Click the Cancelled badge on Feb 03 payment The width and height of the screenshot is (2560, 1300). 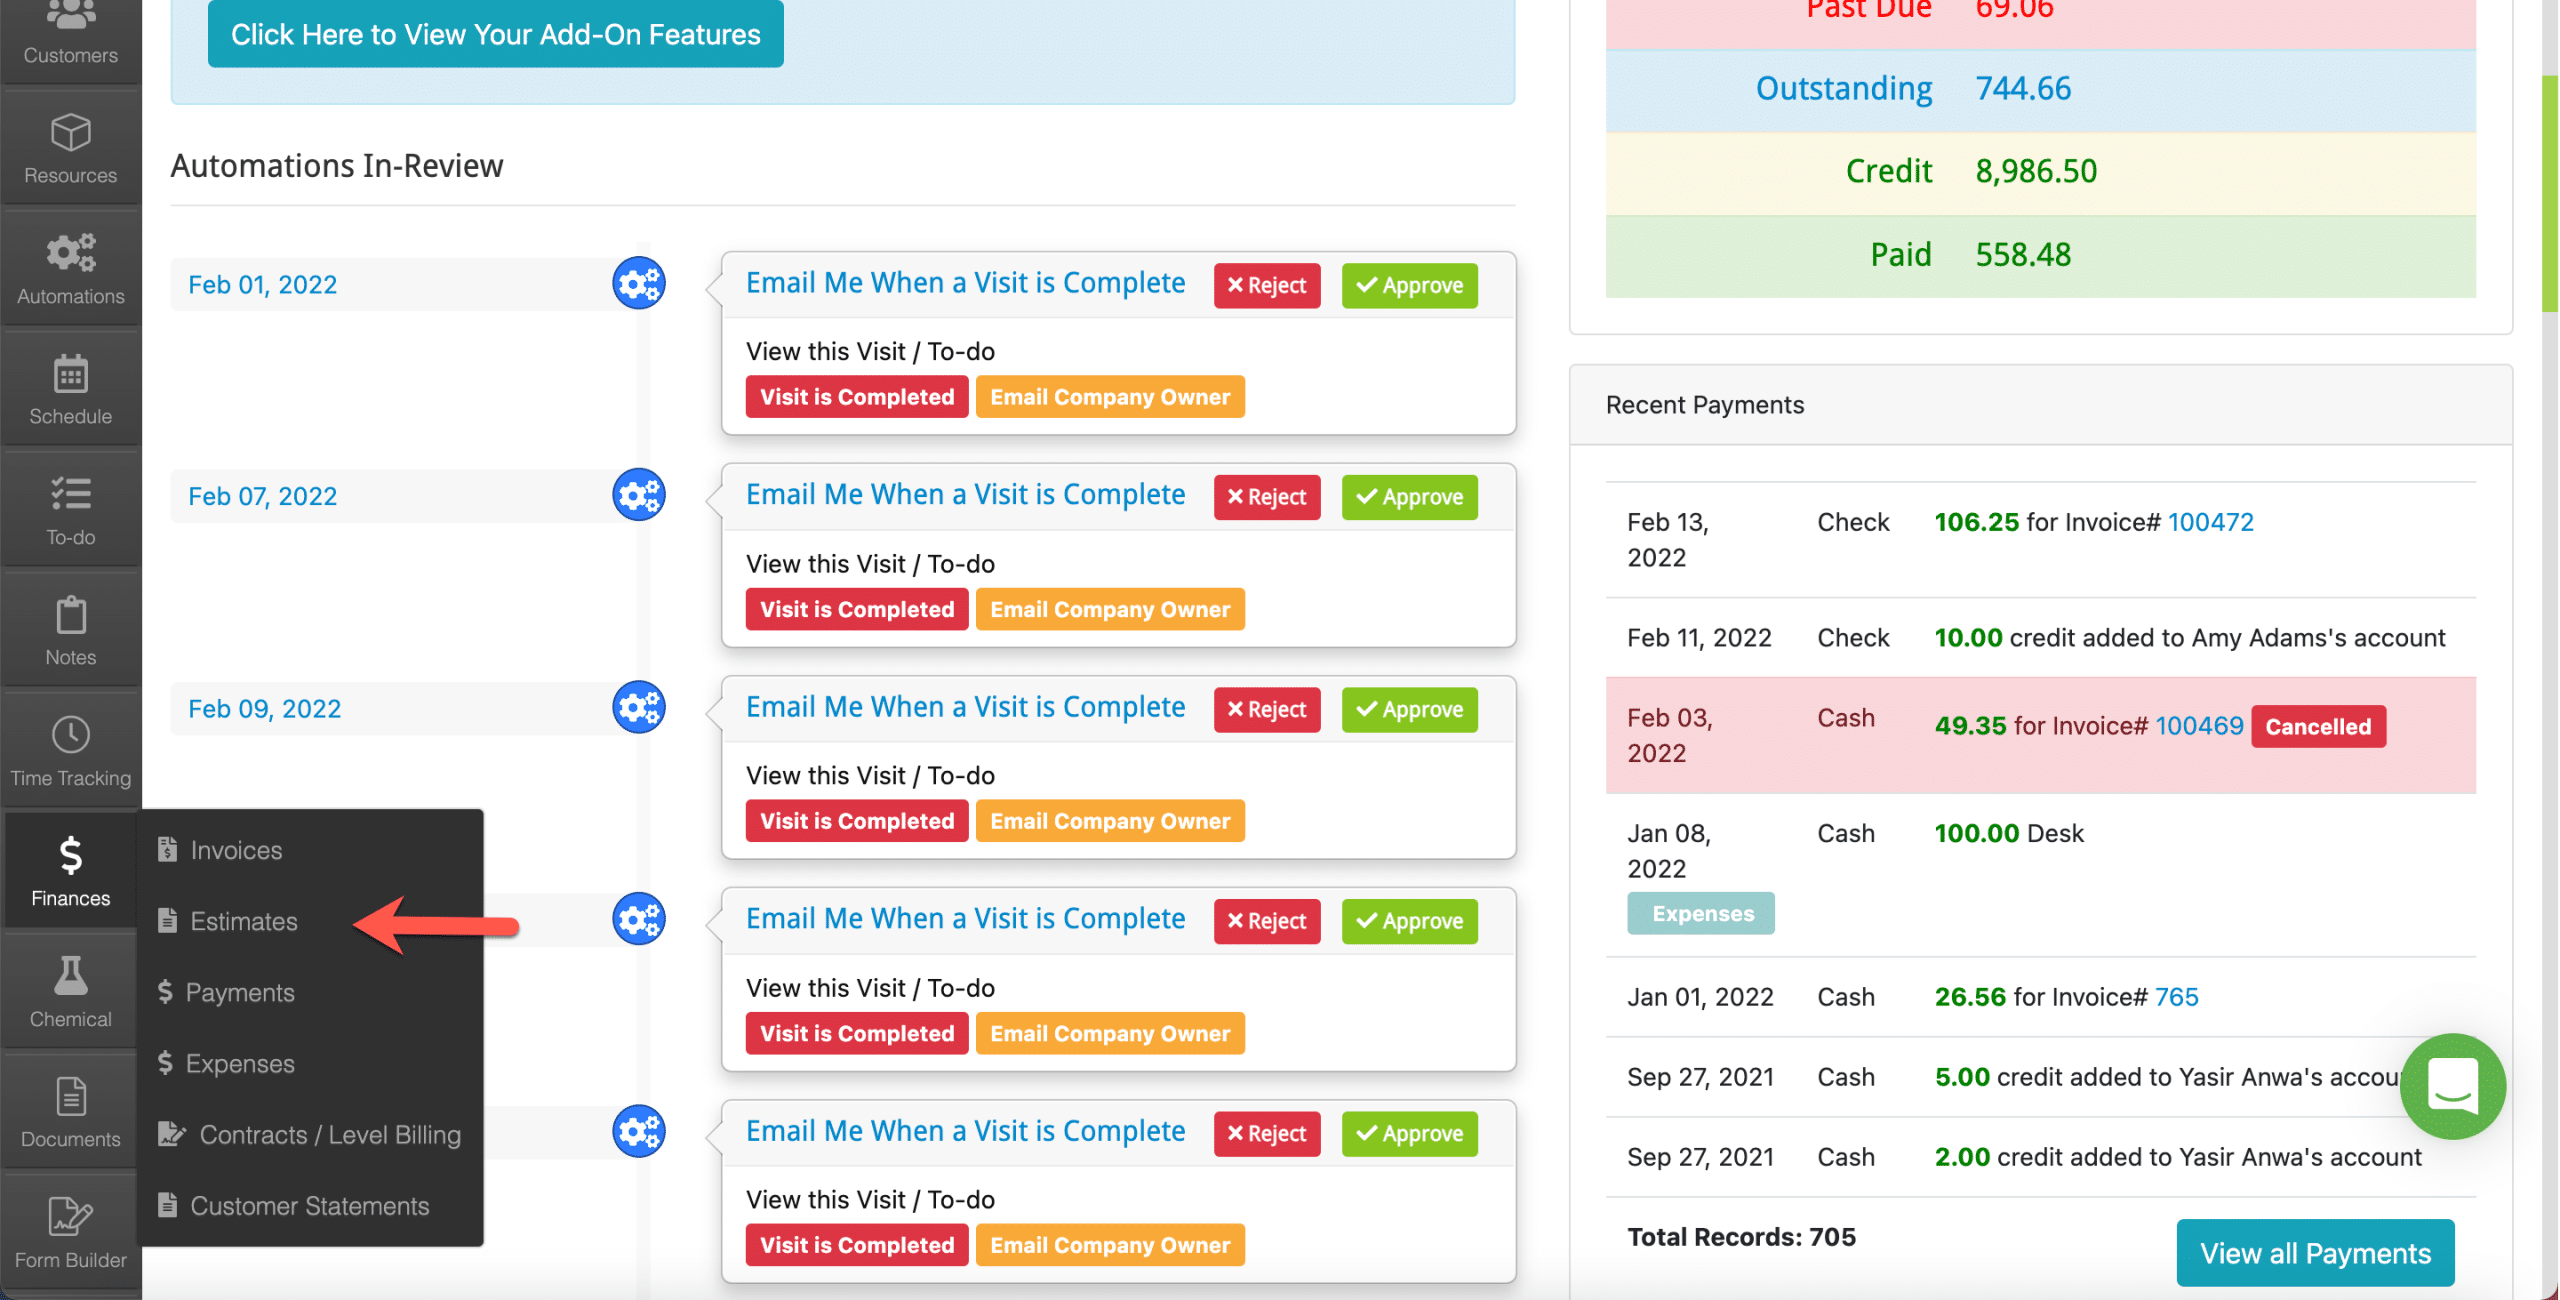(x=2318, y=726)
